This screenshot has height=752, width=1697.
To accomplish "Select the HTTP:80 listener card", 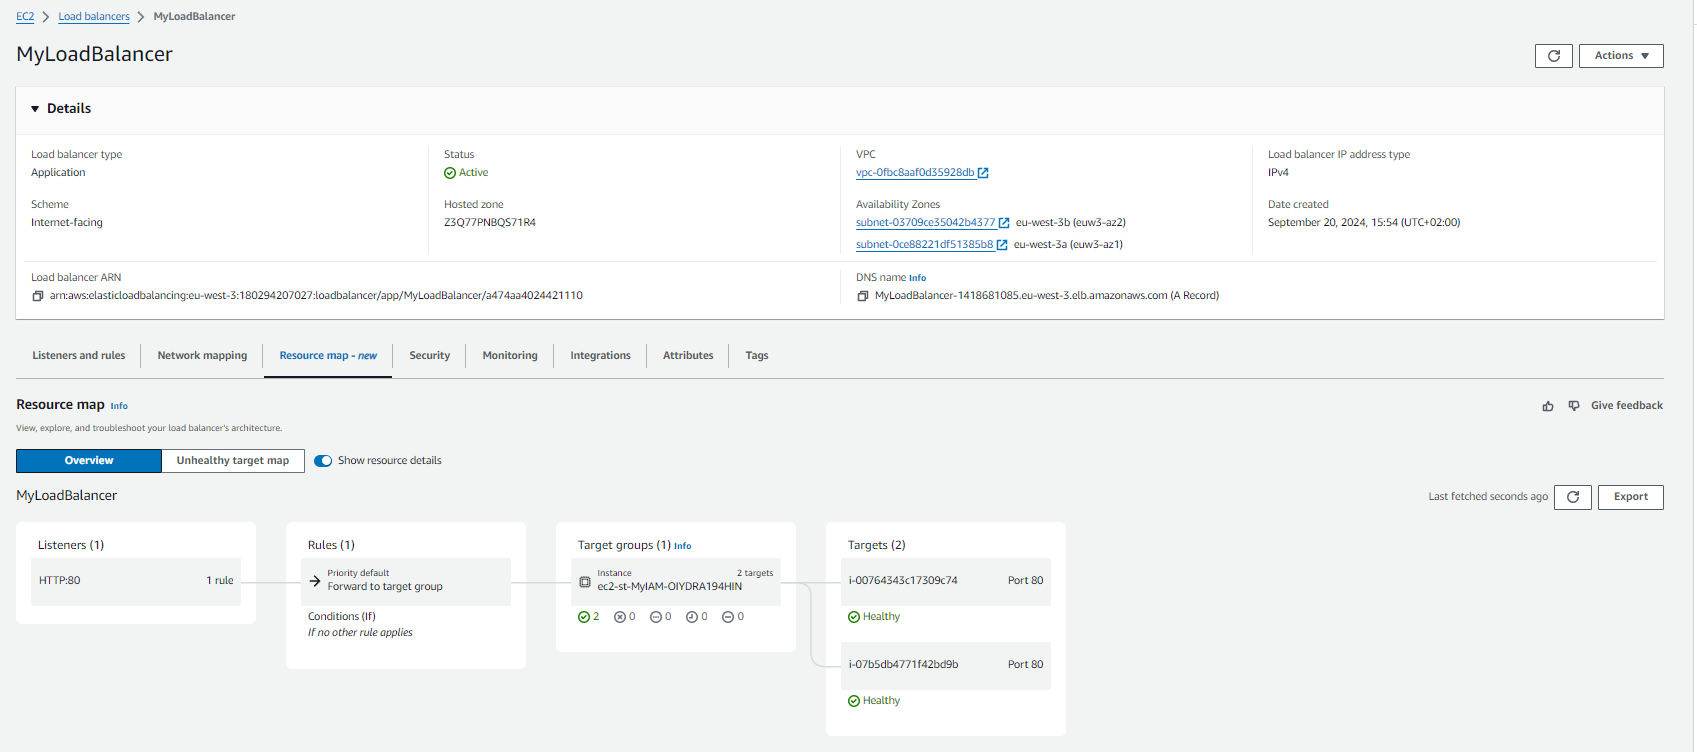I will [x=136, y=581].
